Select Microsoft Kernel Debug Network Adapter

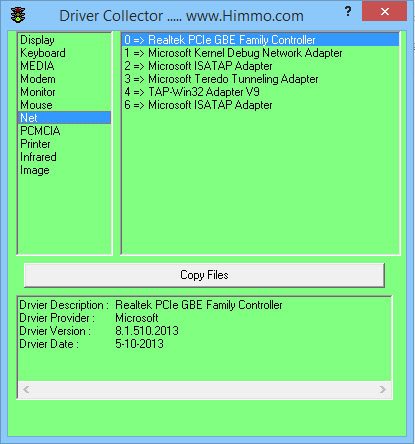pos(260,53)
